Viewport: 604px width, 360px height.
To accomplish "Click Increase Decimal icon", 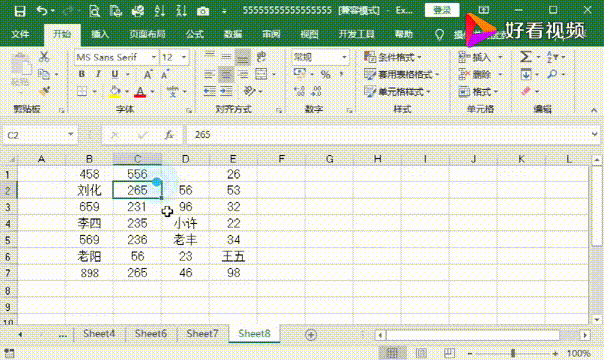I will (x=299, y=91).
